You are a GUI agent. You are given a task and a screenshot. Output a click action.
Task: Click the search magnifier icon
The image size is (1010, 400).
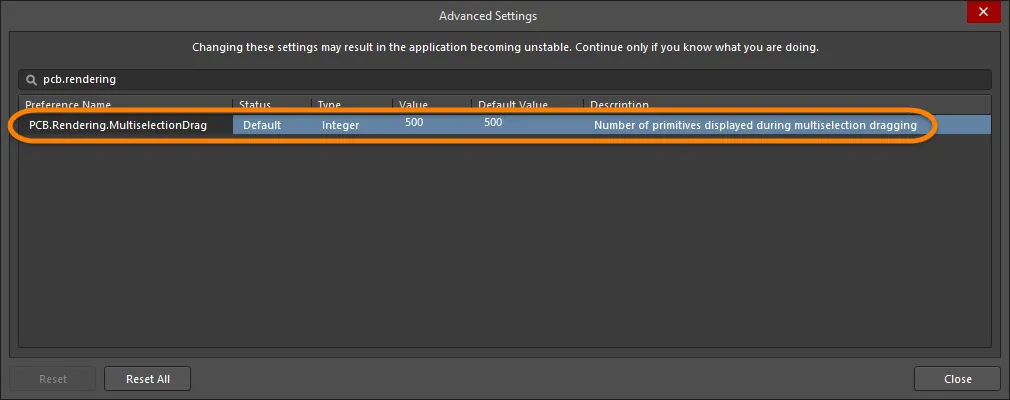tap(30, 80)
